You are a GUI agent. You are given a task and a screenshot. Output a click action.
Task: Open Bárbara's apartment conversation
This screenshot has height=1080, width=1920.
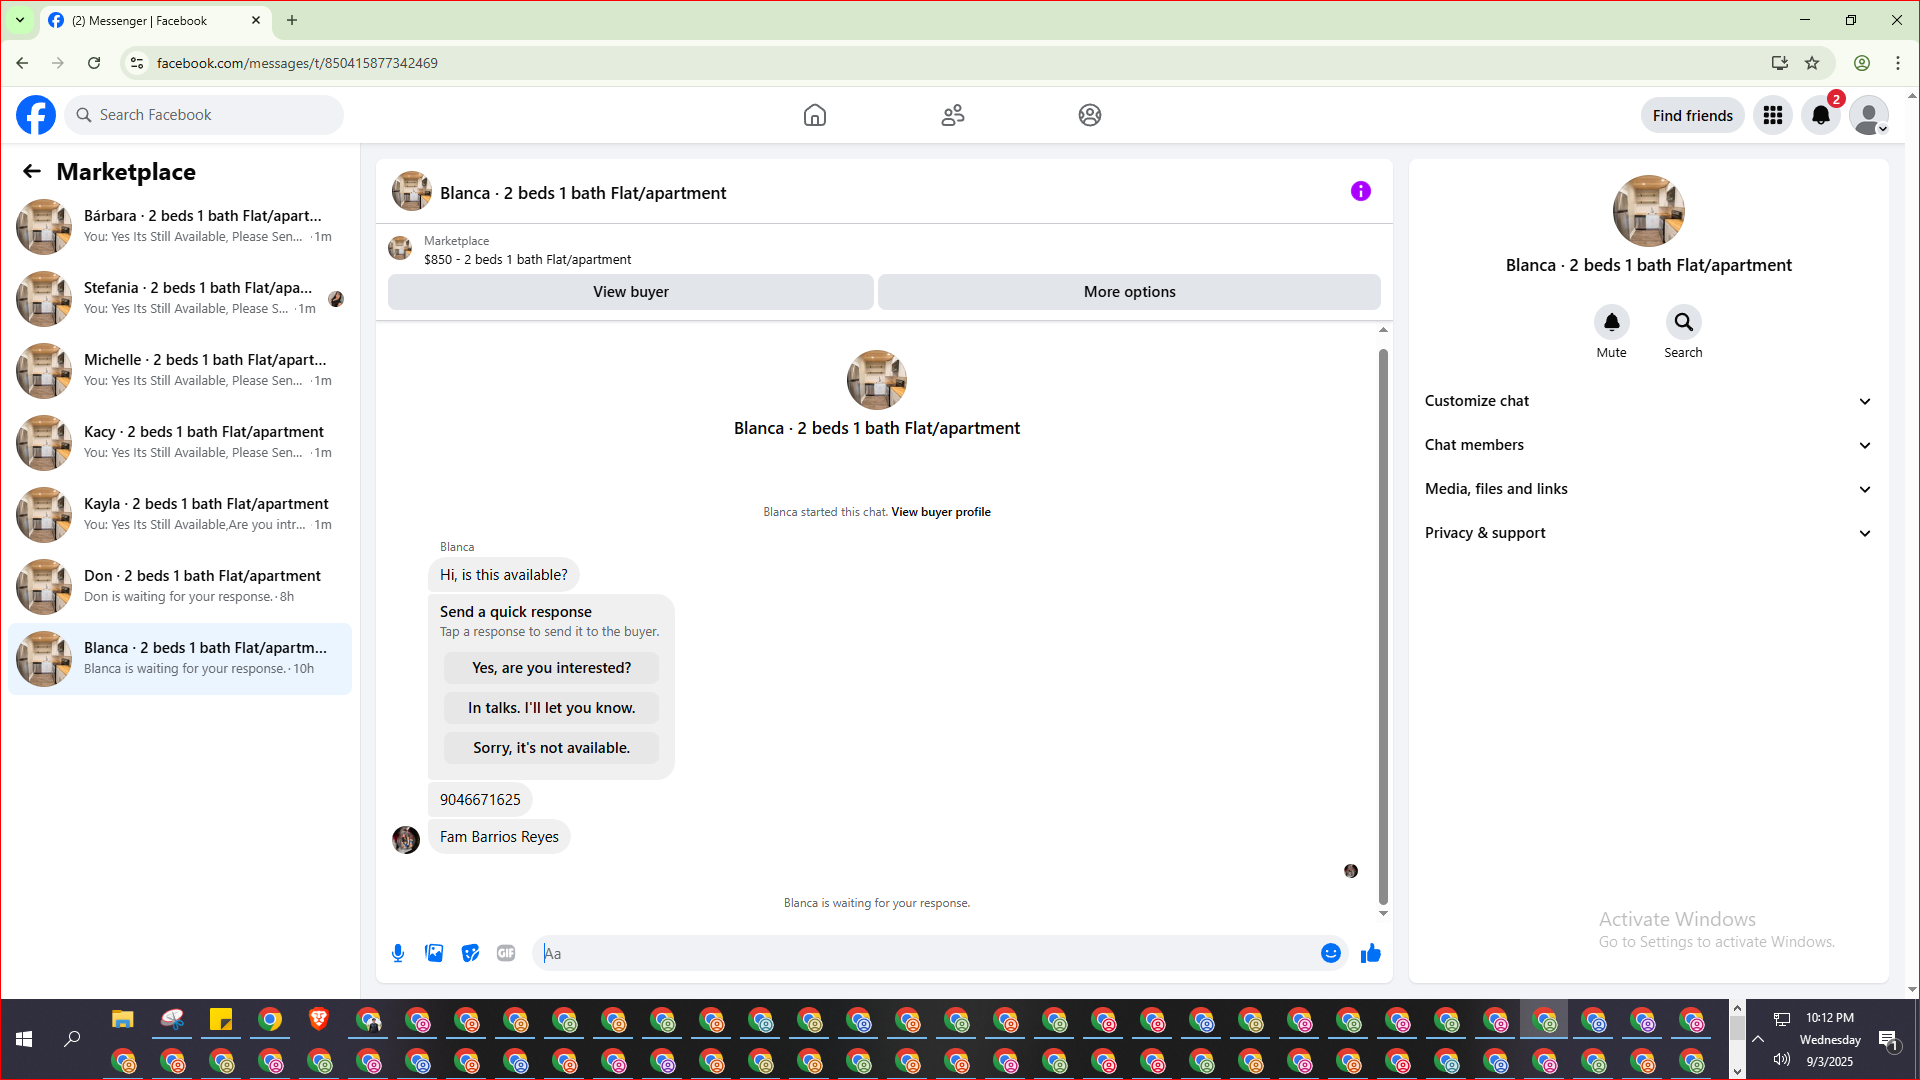pos(180,226)
